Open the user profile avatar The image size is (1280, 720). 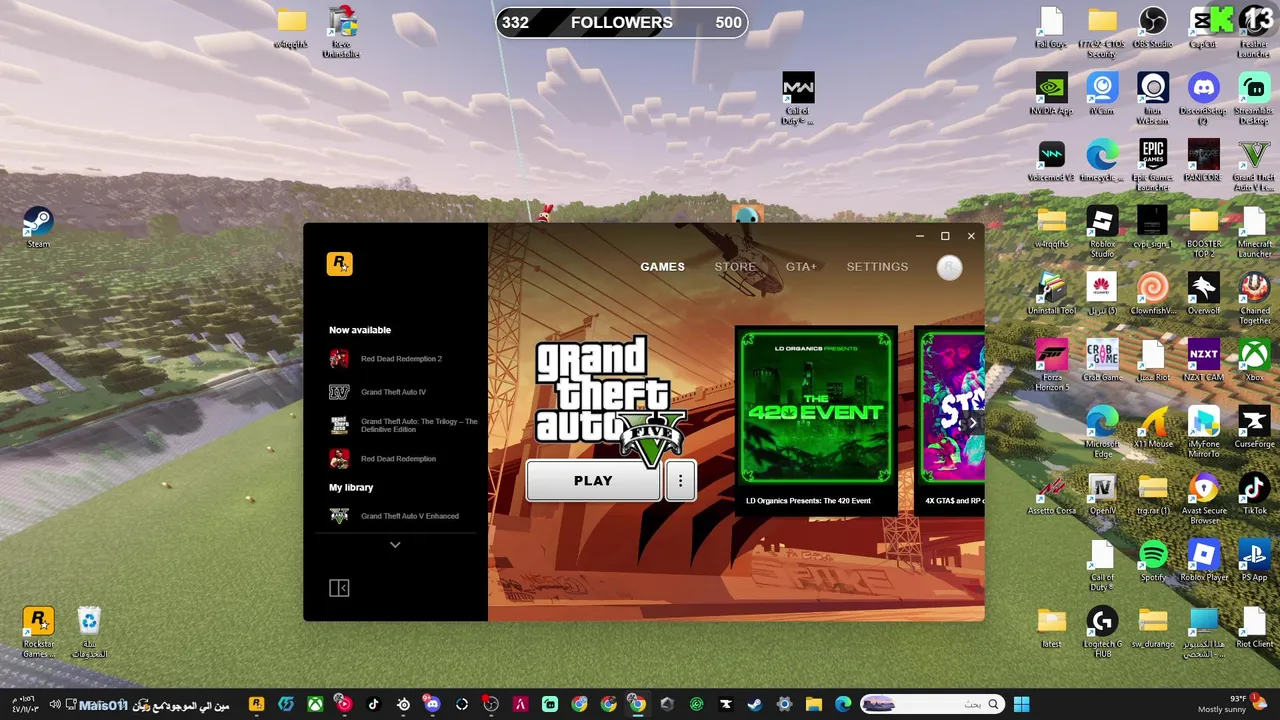pyautogui.click(x=949, y=267)
